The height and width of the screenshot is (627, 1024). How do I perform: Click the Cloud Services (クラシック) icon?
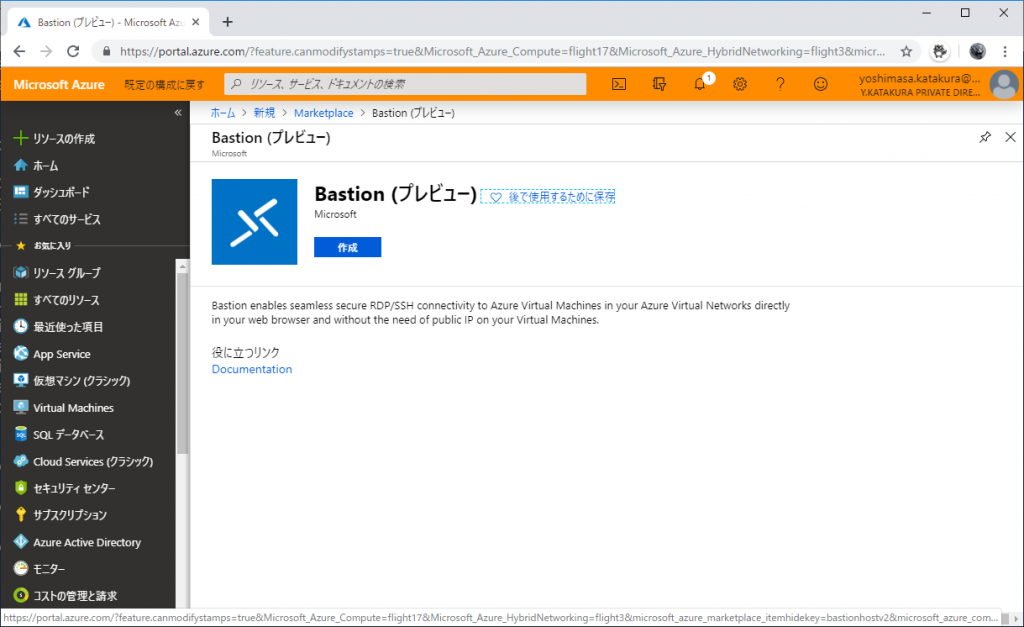point(21,461)
